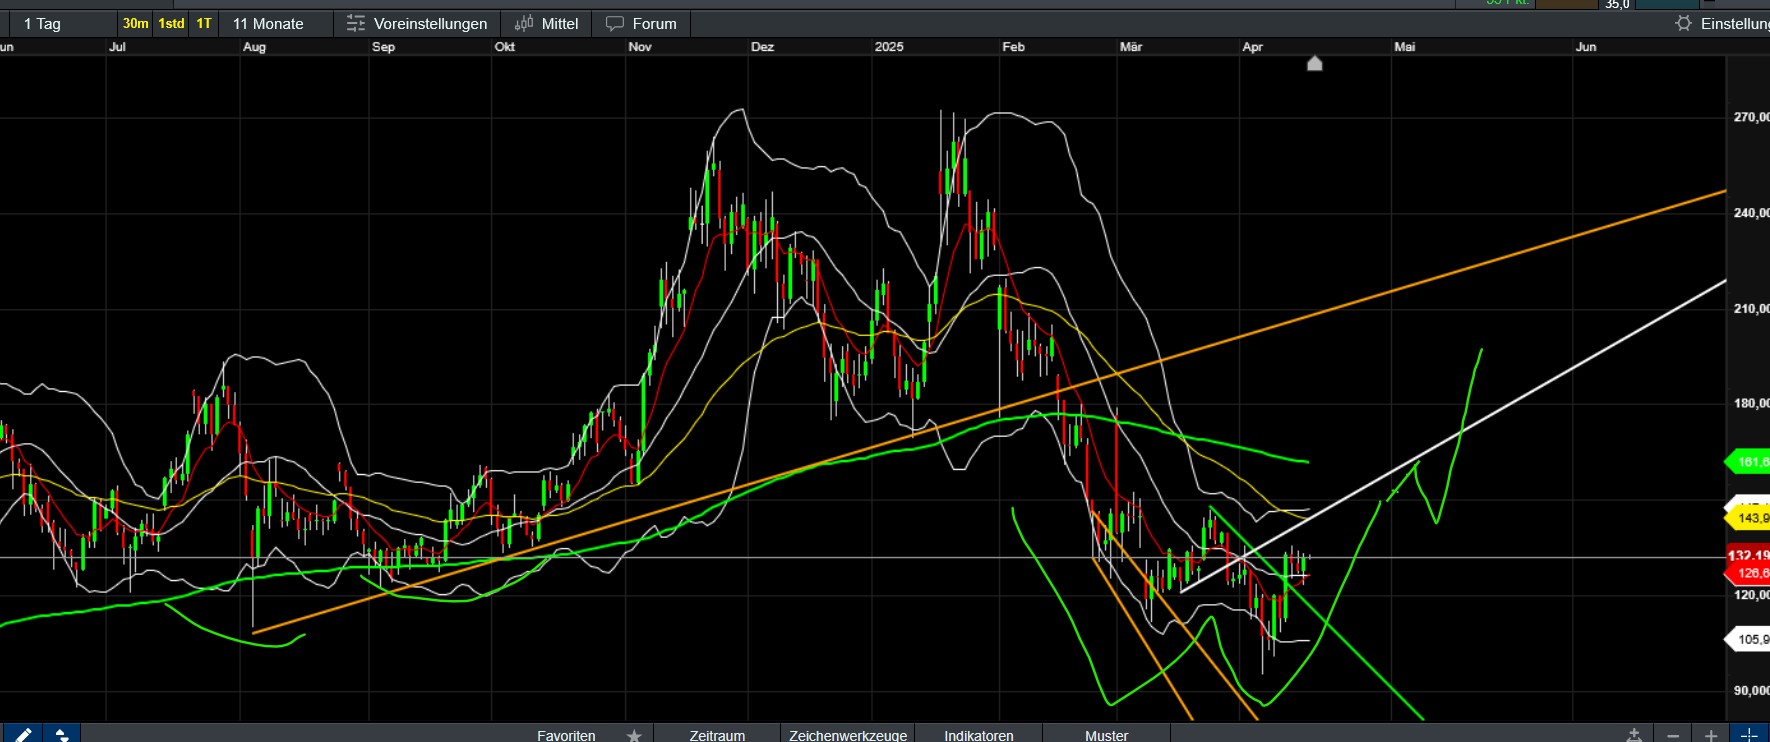The height and width of the screenshot is (742, 1770).
Task: Open the 11 Monate time range dropdown
Action: [x=268, y=23]
